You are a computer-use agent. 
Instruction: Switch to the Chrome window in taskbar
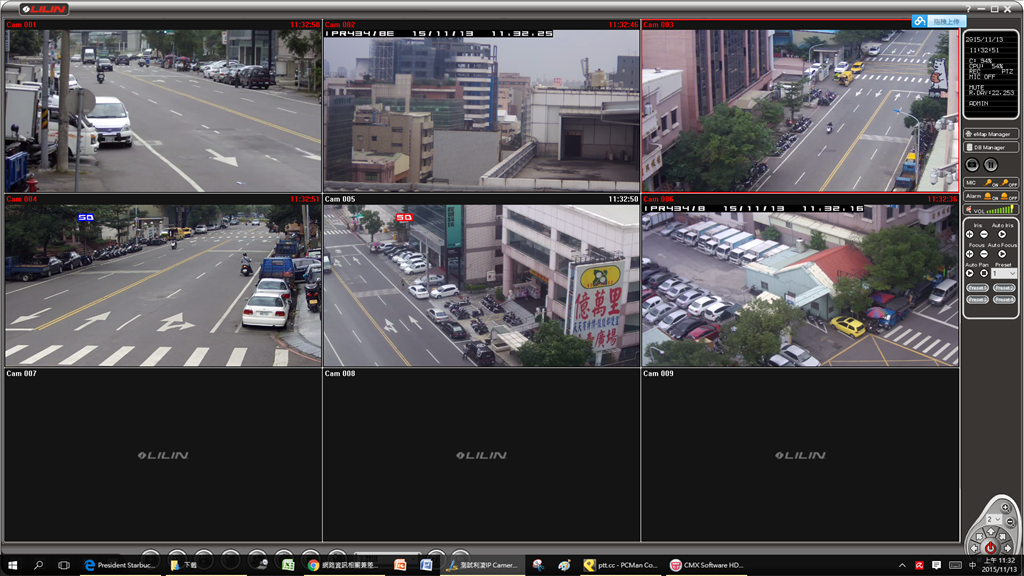tap(342, 565)
